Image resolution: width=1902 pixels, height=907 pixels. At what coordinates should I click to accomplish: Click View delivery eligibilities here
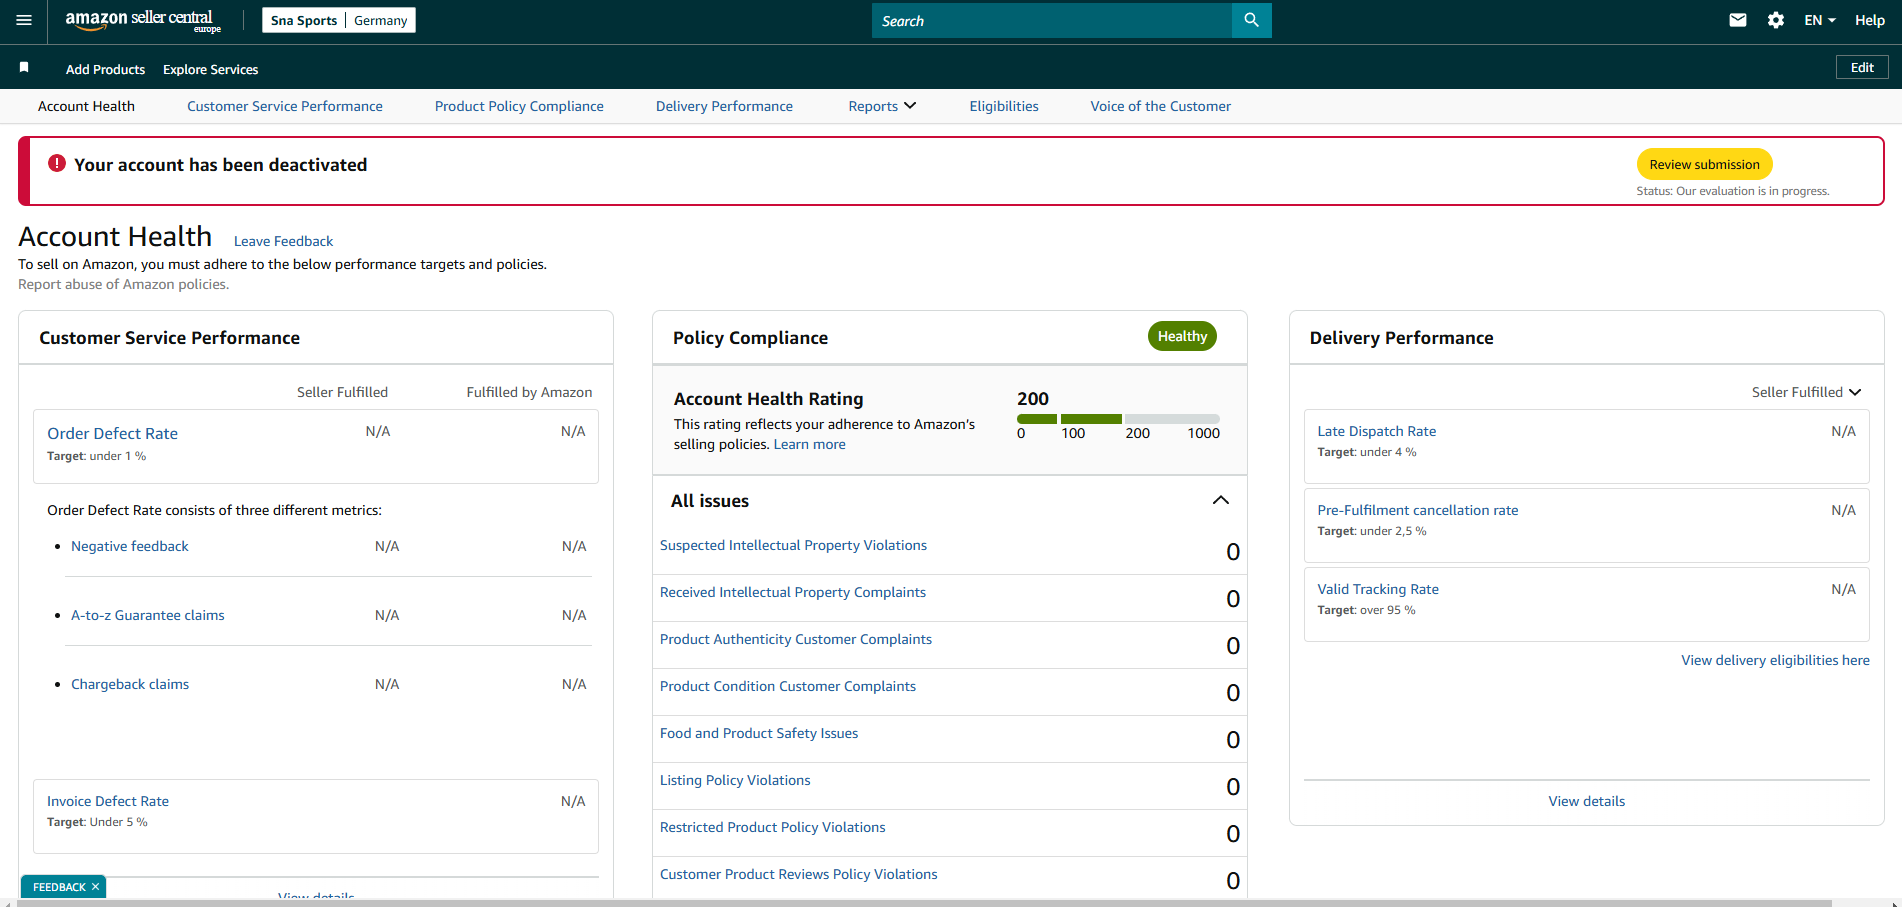point(1775,660)
